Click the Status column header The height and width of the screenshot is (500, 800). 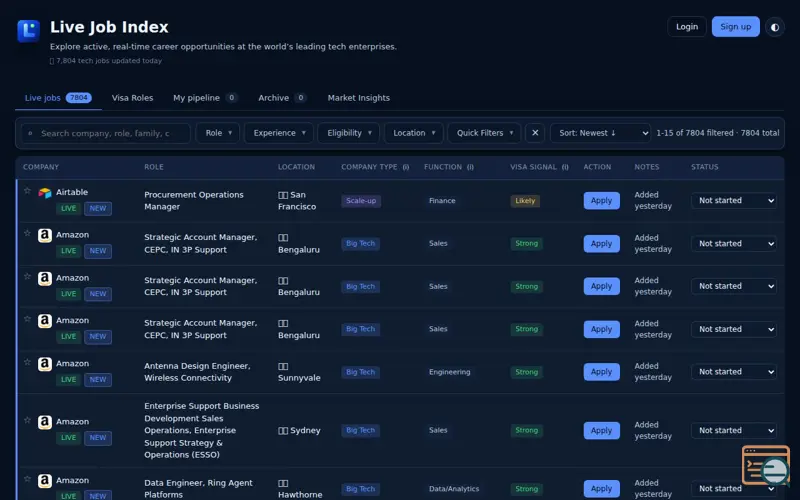click(705, 167)
